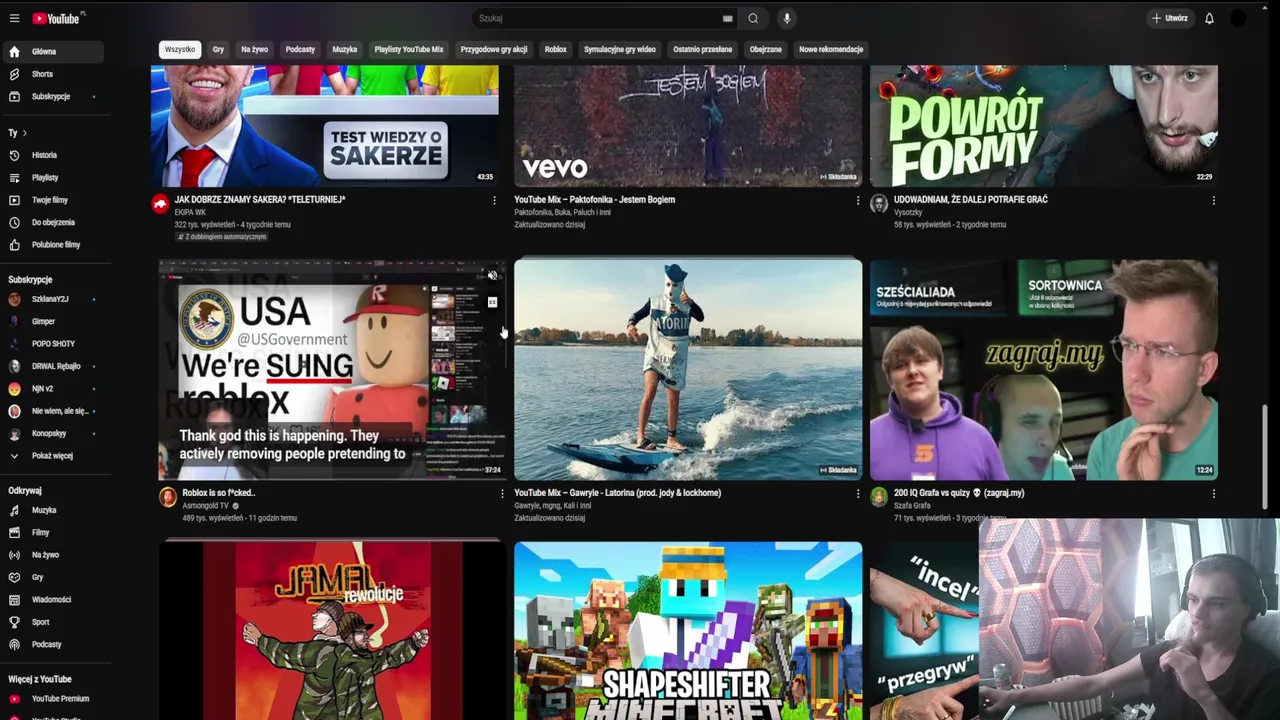
Task: Go to the YouTube logo home
Action: [58, 18]
